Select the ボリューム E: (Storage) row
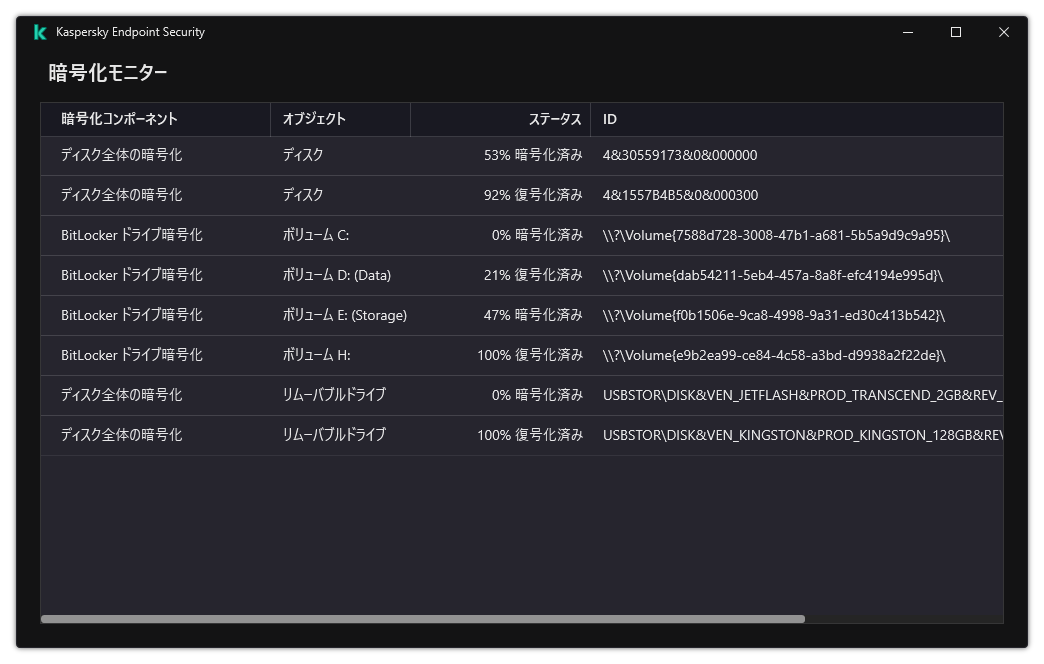1044x664 pixels. click(x=300, y=315)
